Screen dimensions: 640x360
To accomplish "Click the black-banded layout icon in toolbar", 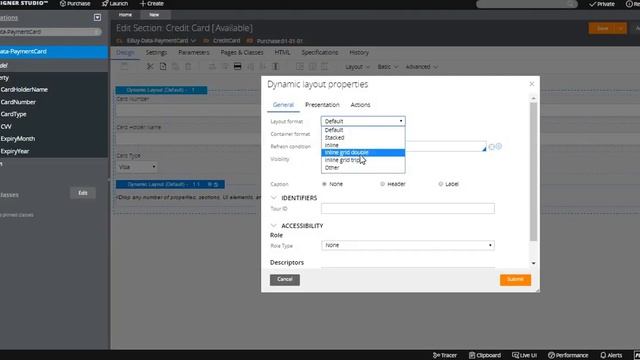I will (237, 67).
